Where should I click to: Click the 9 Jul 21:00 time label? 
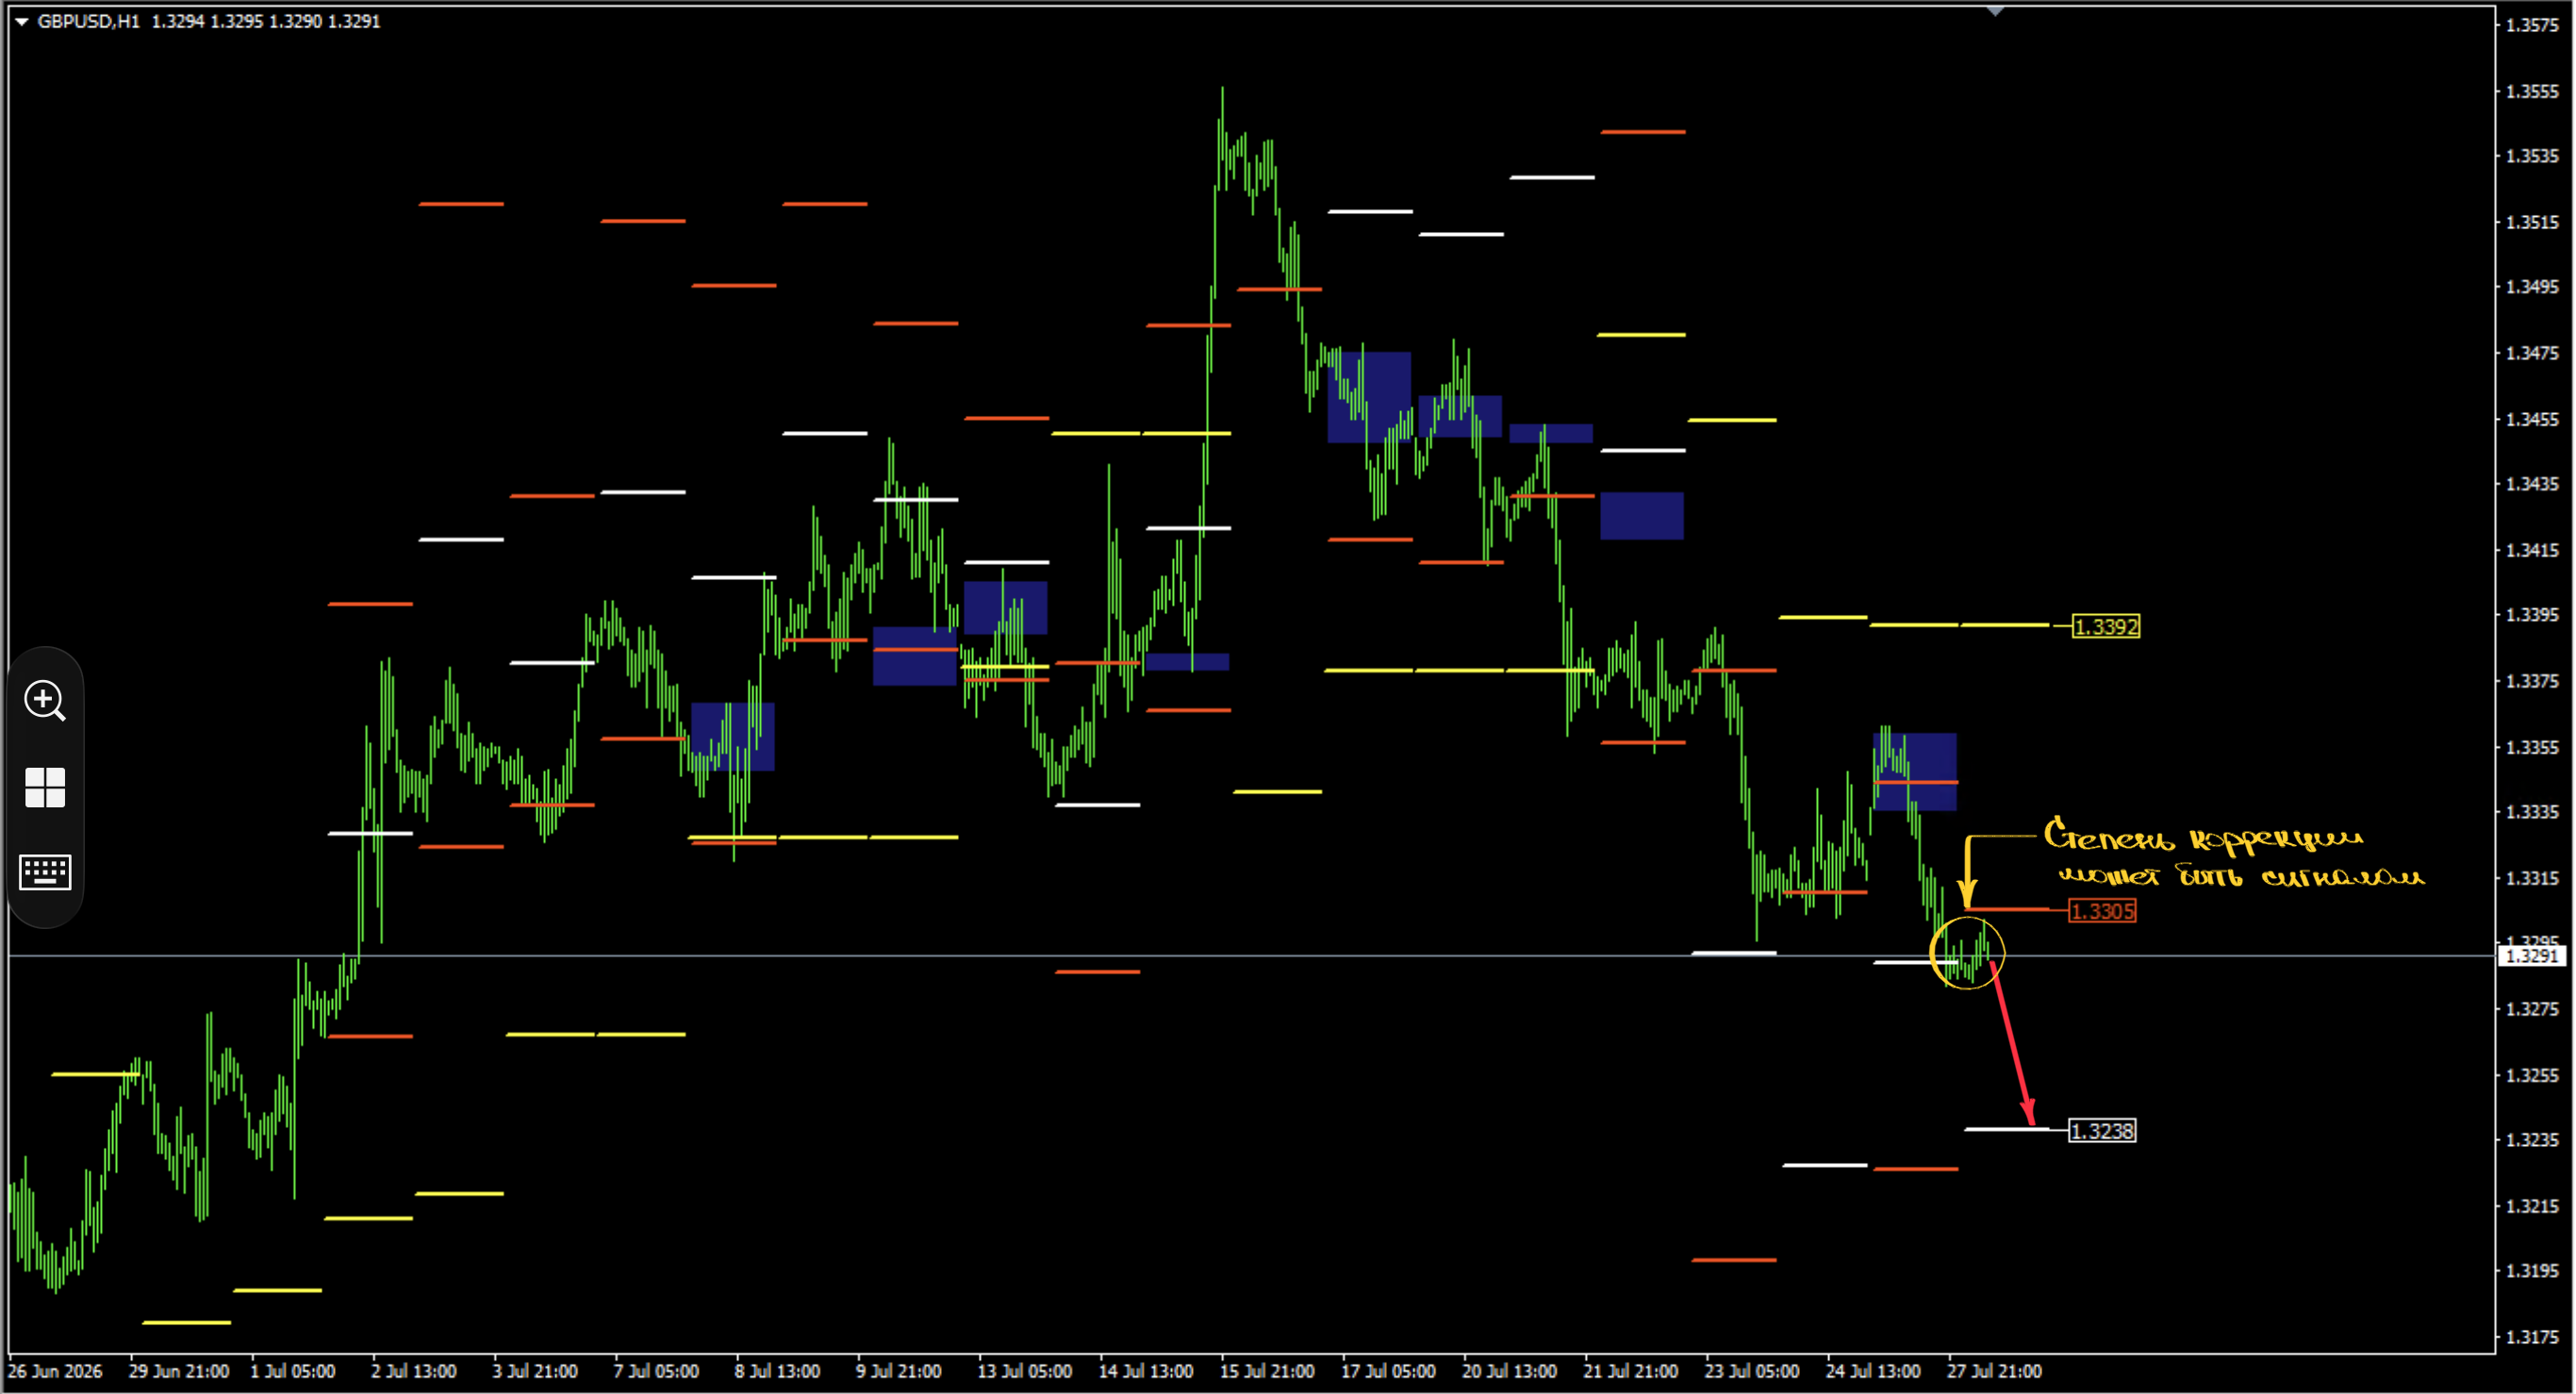click(898, 1371)
